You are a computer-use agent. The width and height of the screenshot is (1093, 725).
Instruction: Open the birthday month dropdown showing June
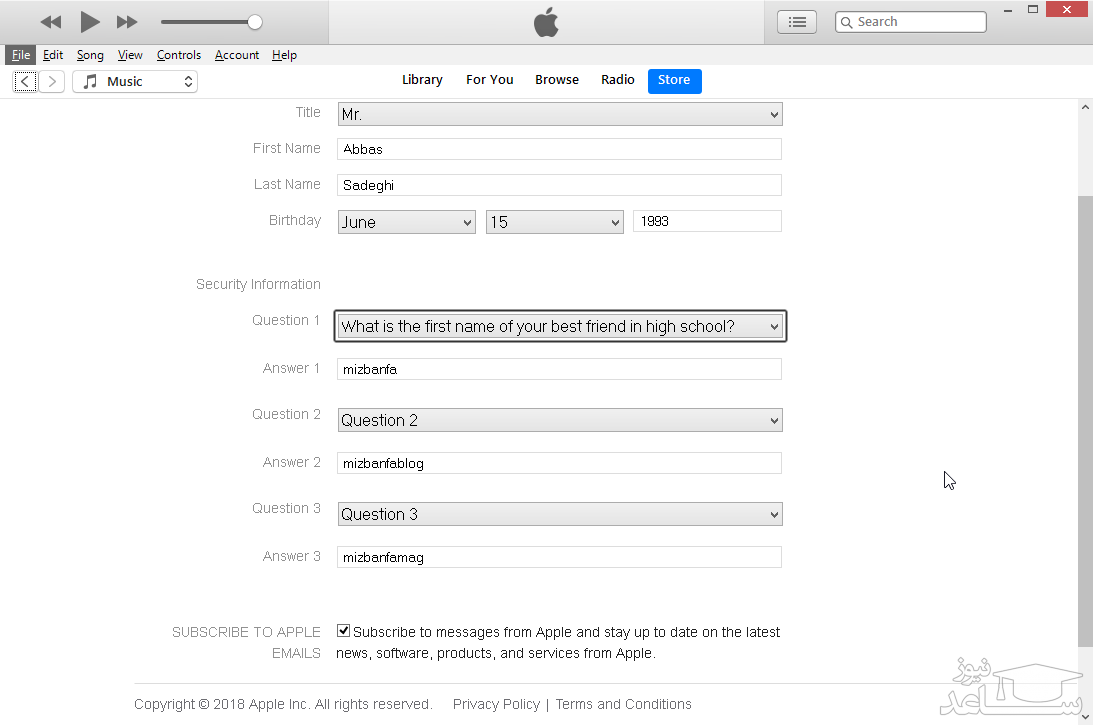click(x=406, y=222)
